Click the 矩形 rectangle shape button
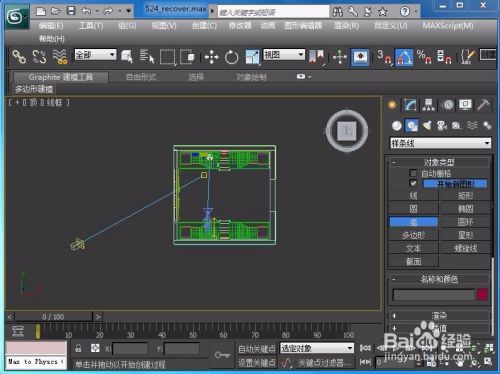Screen dimensions: 500x374 point(465,195)
